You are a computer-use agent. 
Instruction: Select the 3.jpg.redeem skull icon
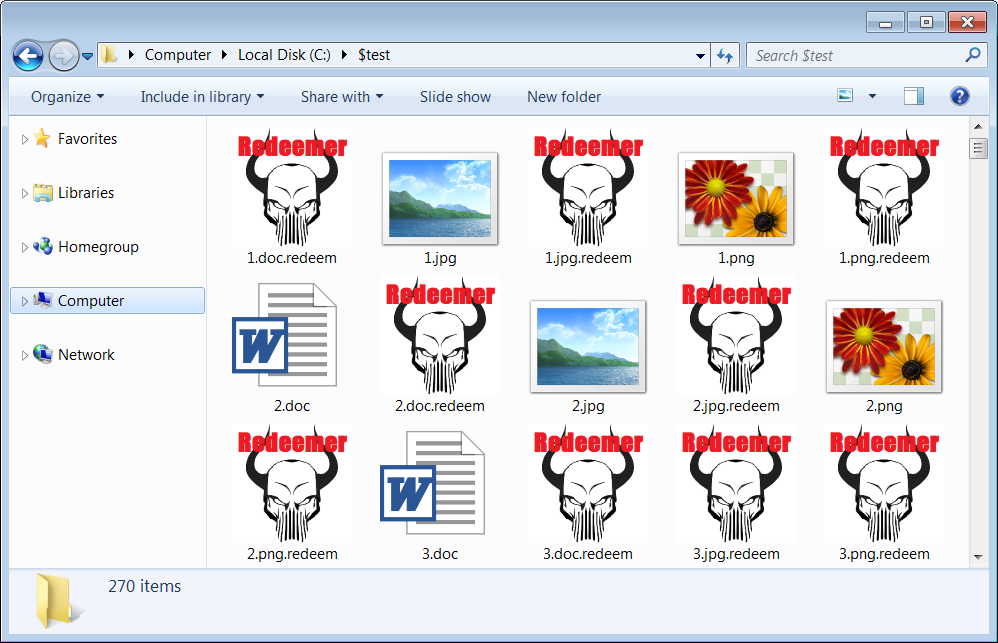click(x=736, y=483)
